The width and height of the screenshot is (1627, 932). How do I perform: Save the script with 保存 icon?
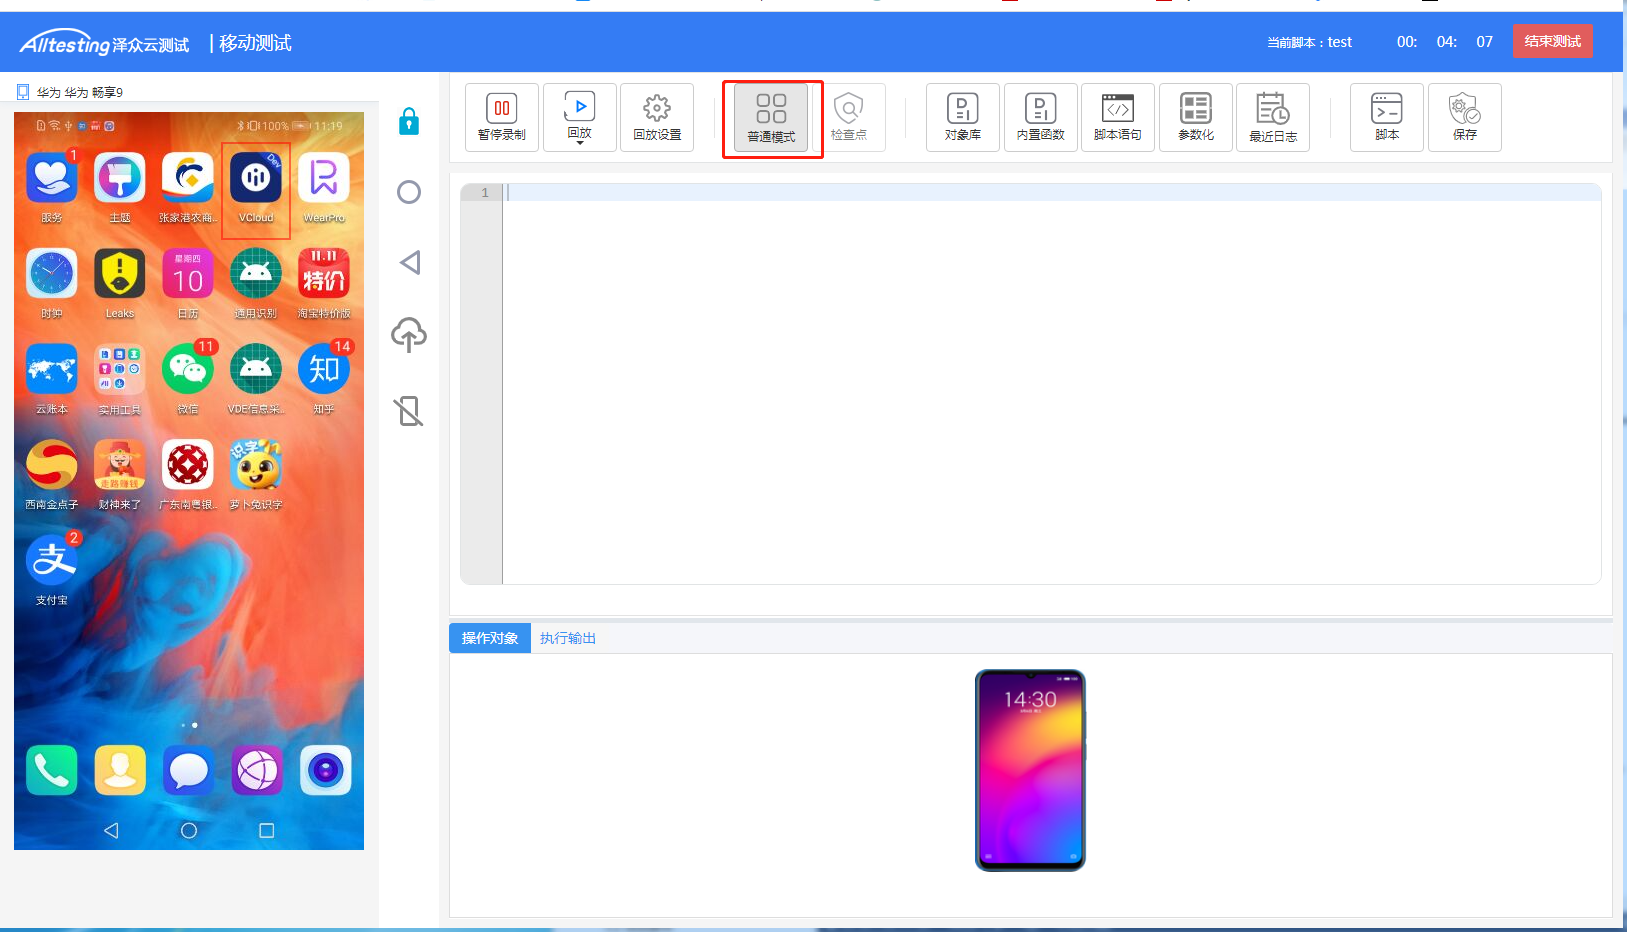click(1464, 117)
